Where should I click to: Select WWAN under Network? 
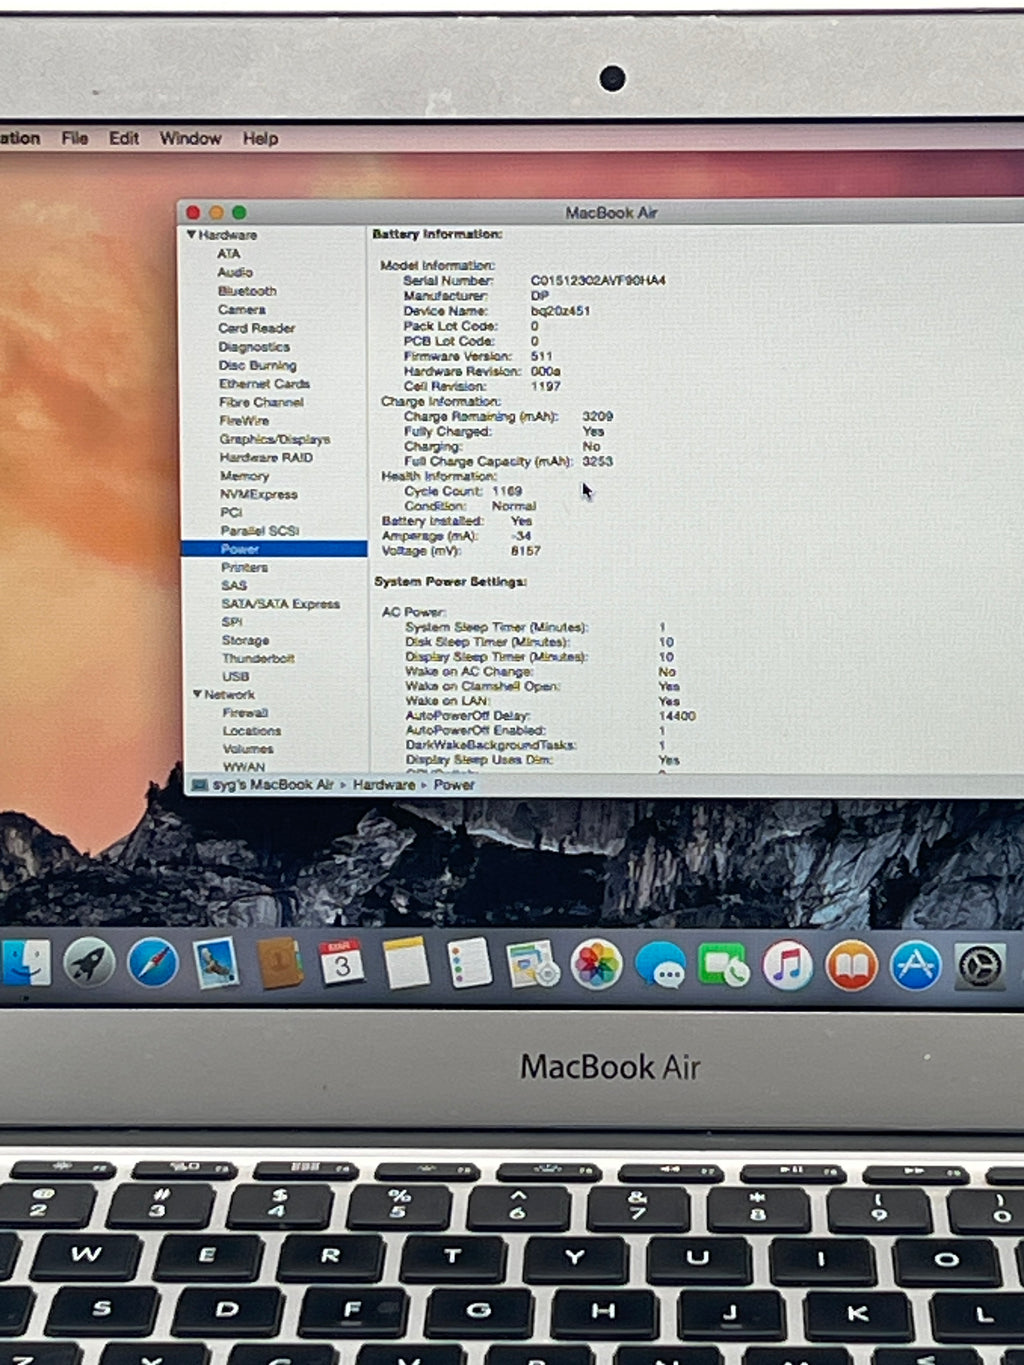tap(244, 767)
